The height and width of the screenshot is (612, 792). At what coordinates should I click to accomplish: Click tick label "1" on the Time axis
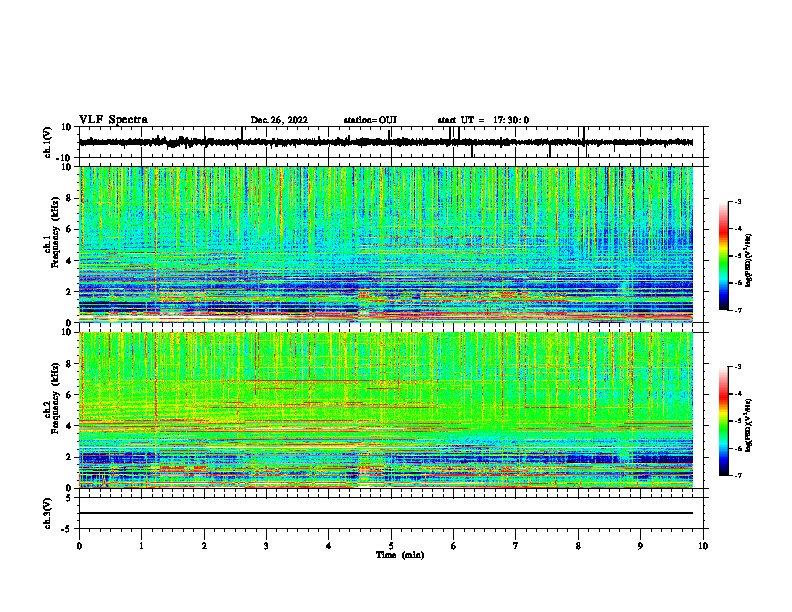pos(141,546)
